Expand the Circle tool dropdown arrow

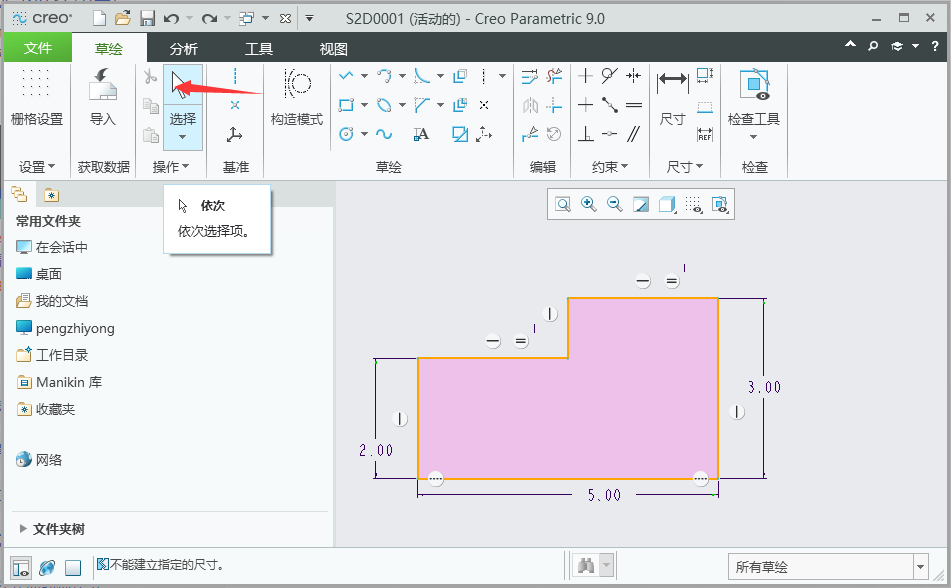pos(364,134)
